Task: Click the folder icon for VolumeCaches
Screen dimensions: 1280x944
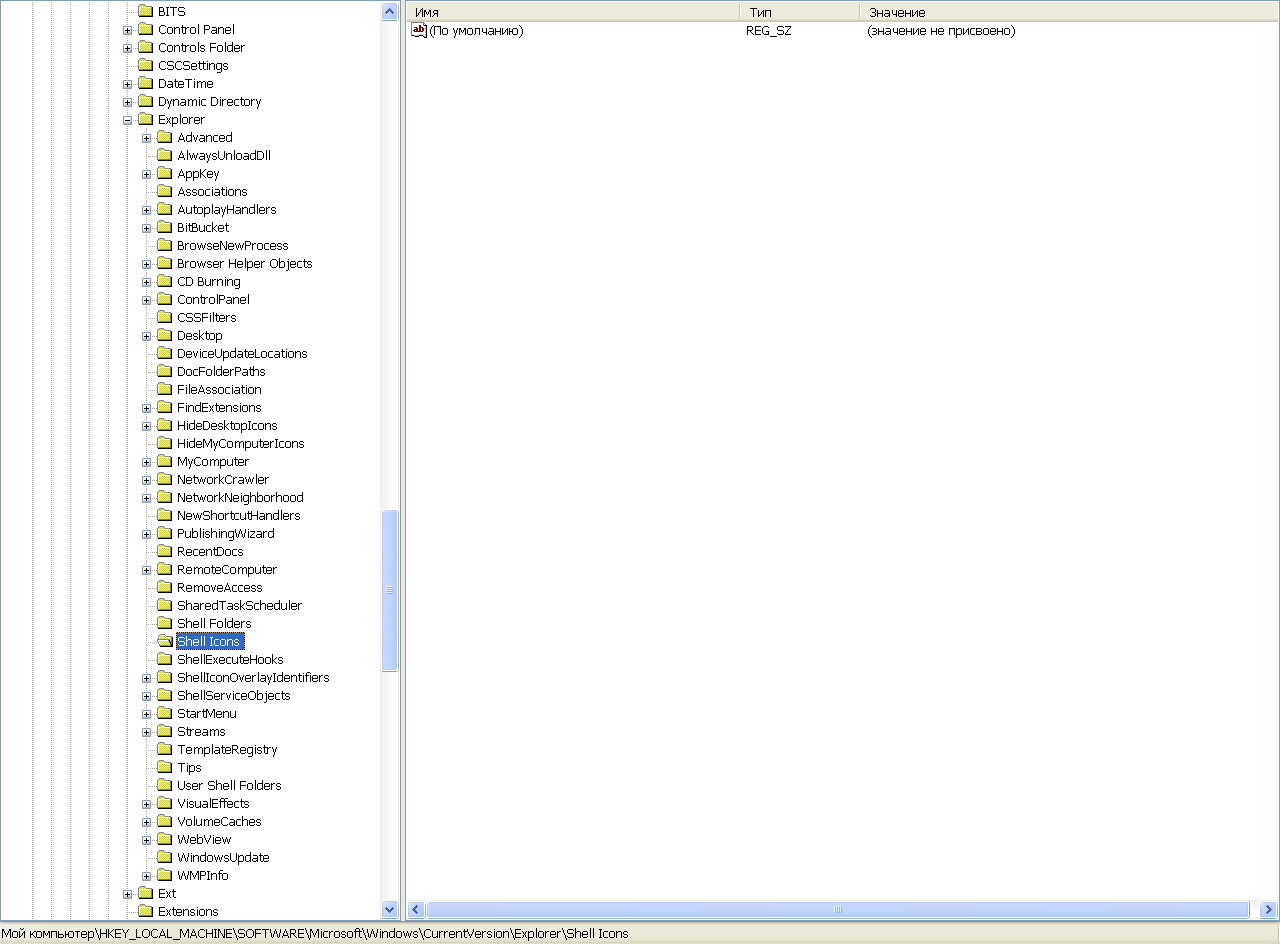Action: pos(165,822)
